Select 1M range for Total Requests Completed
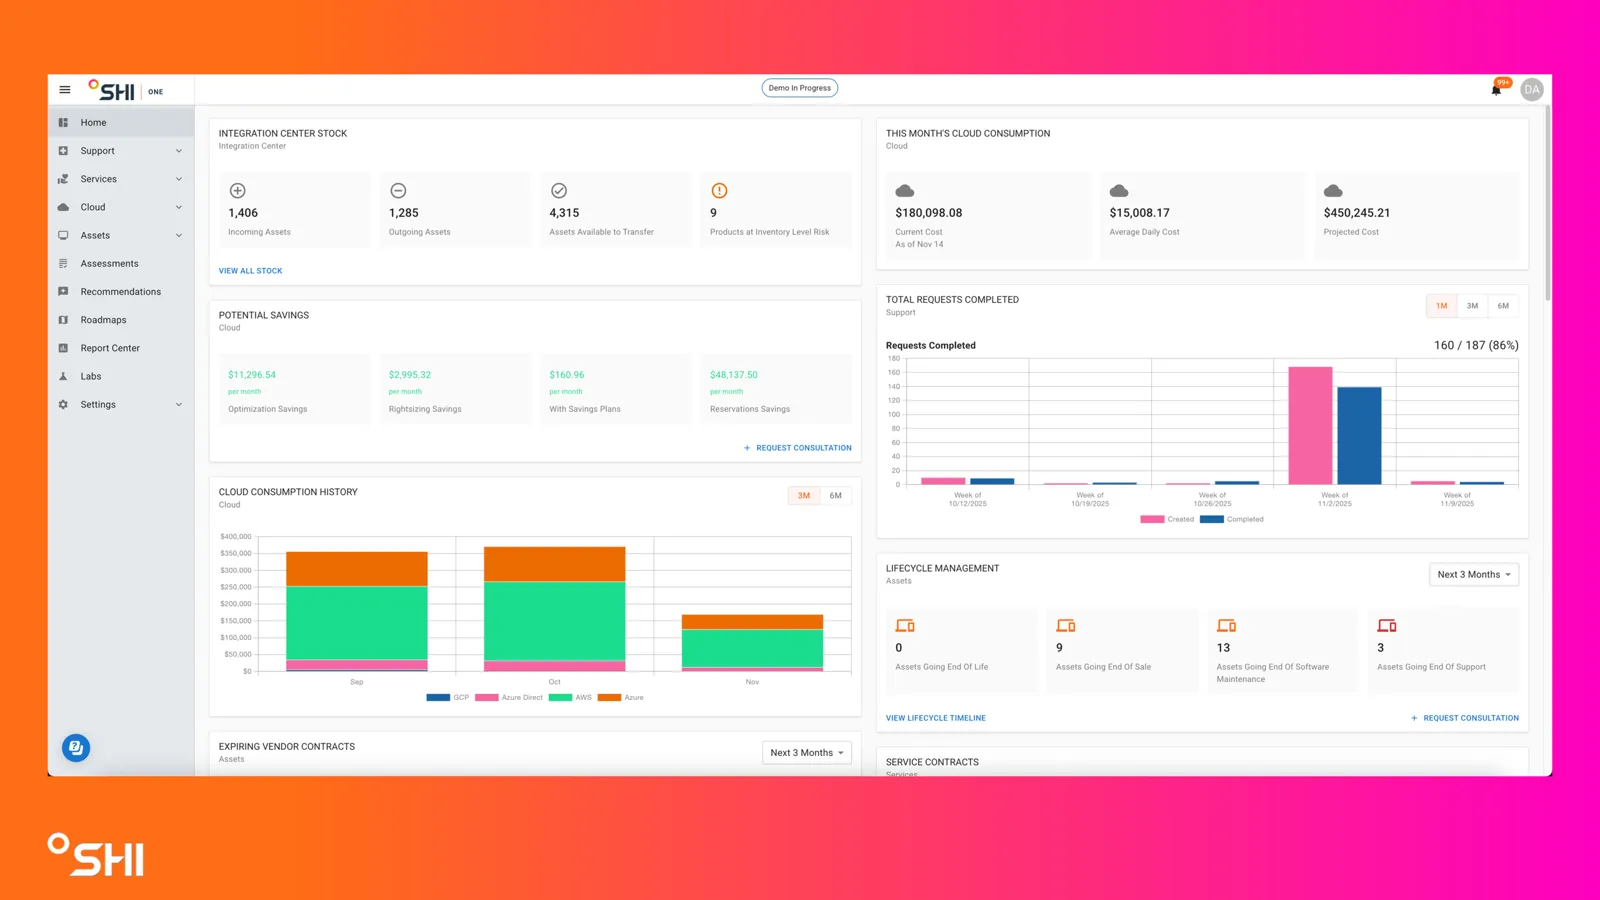The width and height of the screenshot is (1600, 900). (1441, 306)
